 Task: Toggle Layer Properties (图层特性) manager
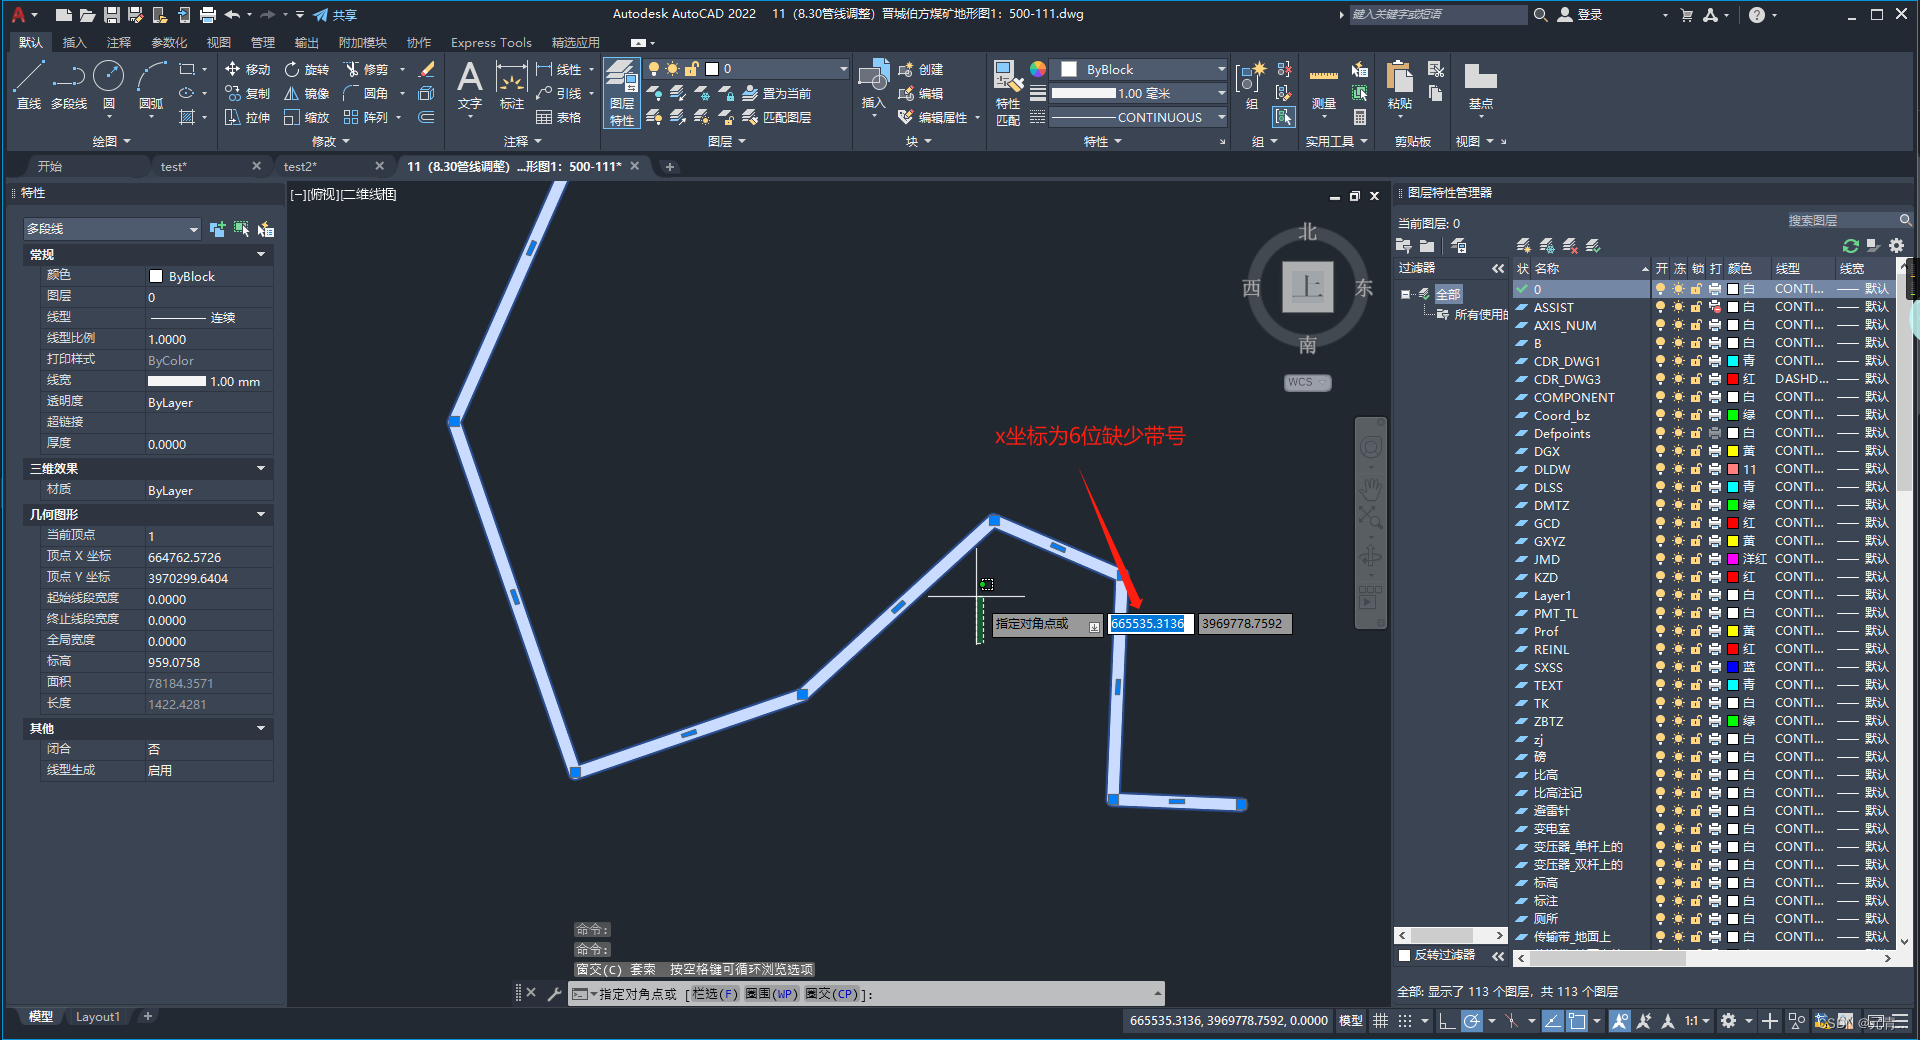622,92
